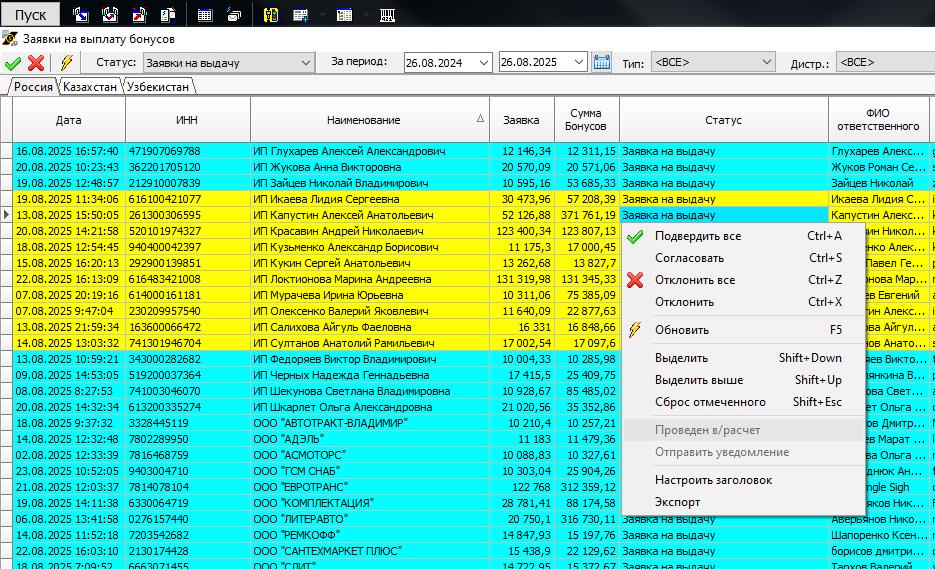The width and height of the screenshot is (935, 569).
Task: Choose Выделить выше in context menu
Action: coord(744,381)
